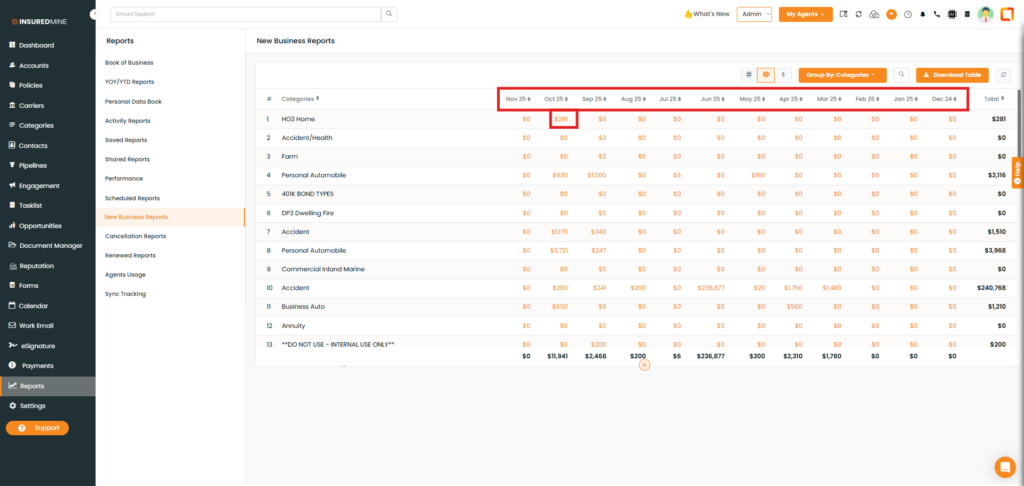Click the notification bell icon
Image resolution: width=1024 pixels, height=486 pixels.
click(922, 14)
